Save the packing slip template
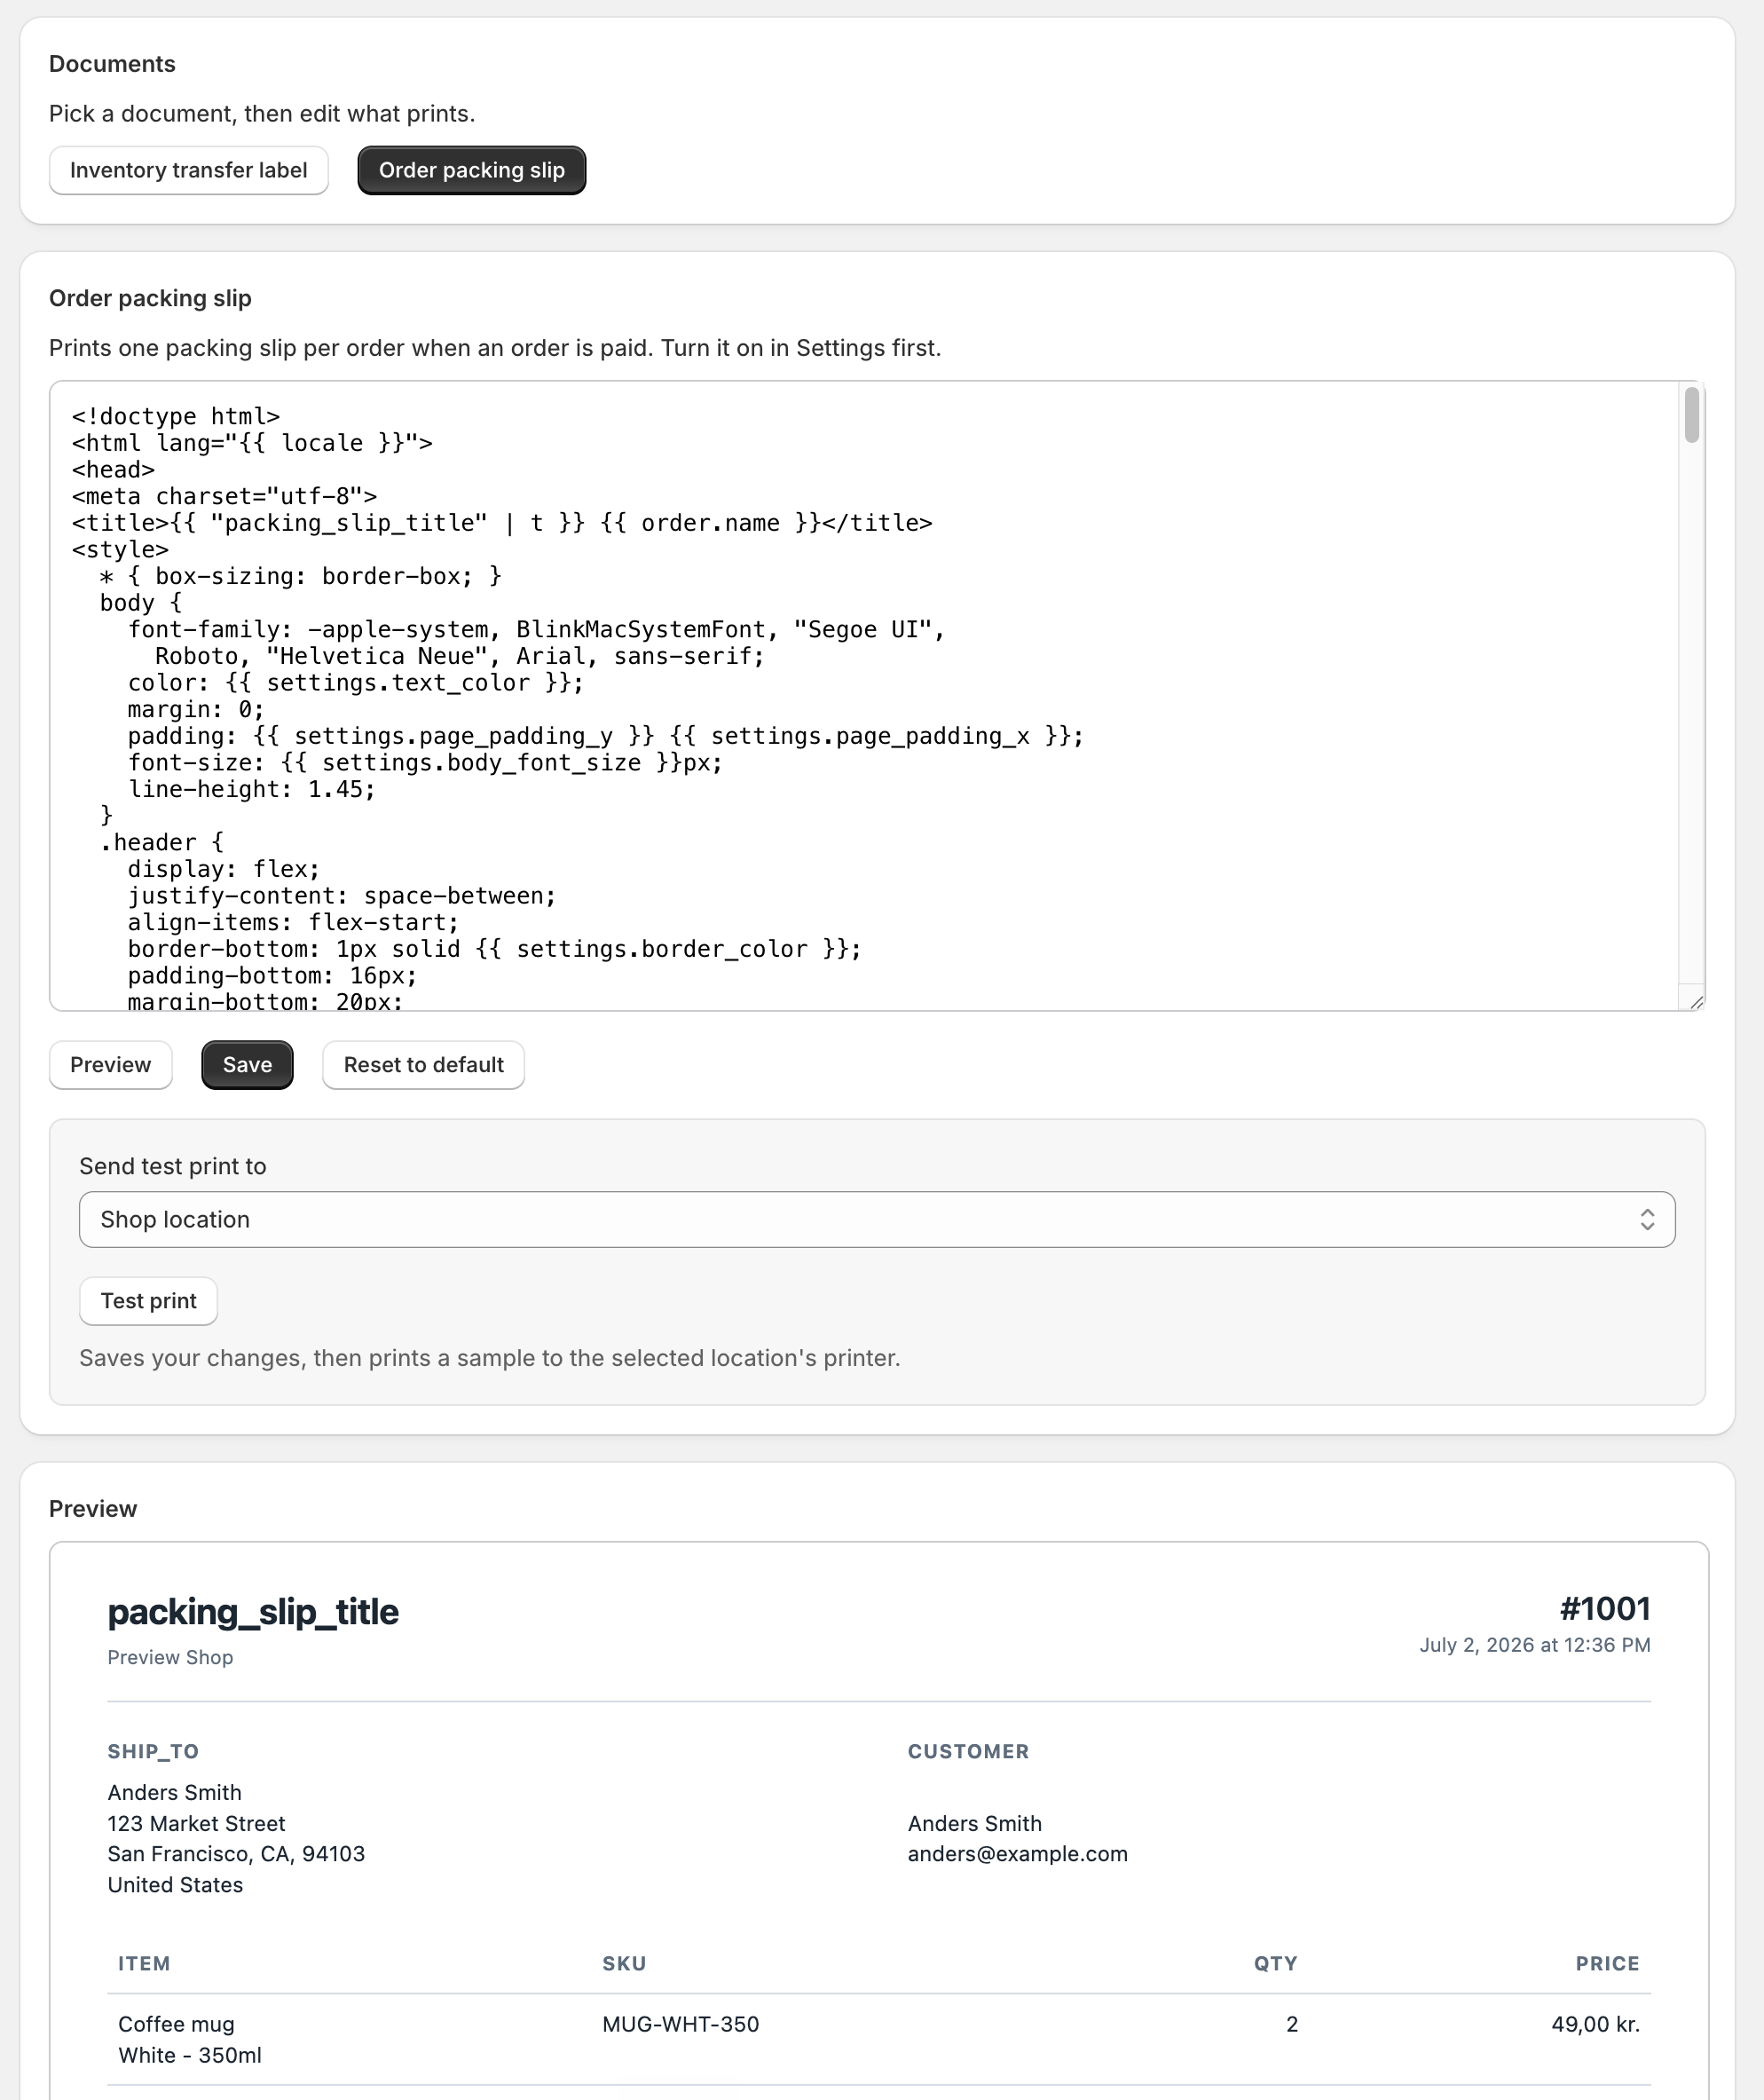Viewport: 1764px width, 2100px height. click(x=247, y=1065)
